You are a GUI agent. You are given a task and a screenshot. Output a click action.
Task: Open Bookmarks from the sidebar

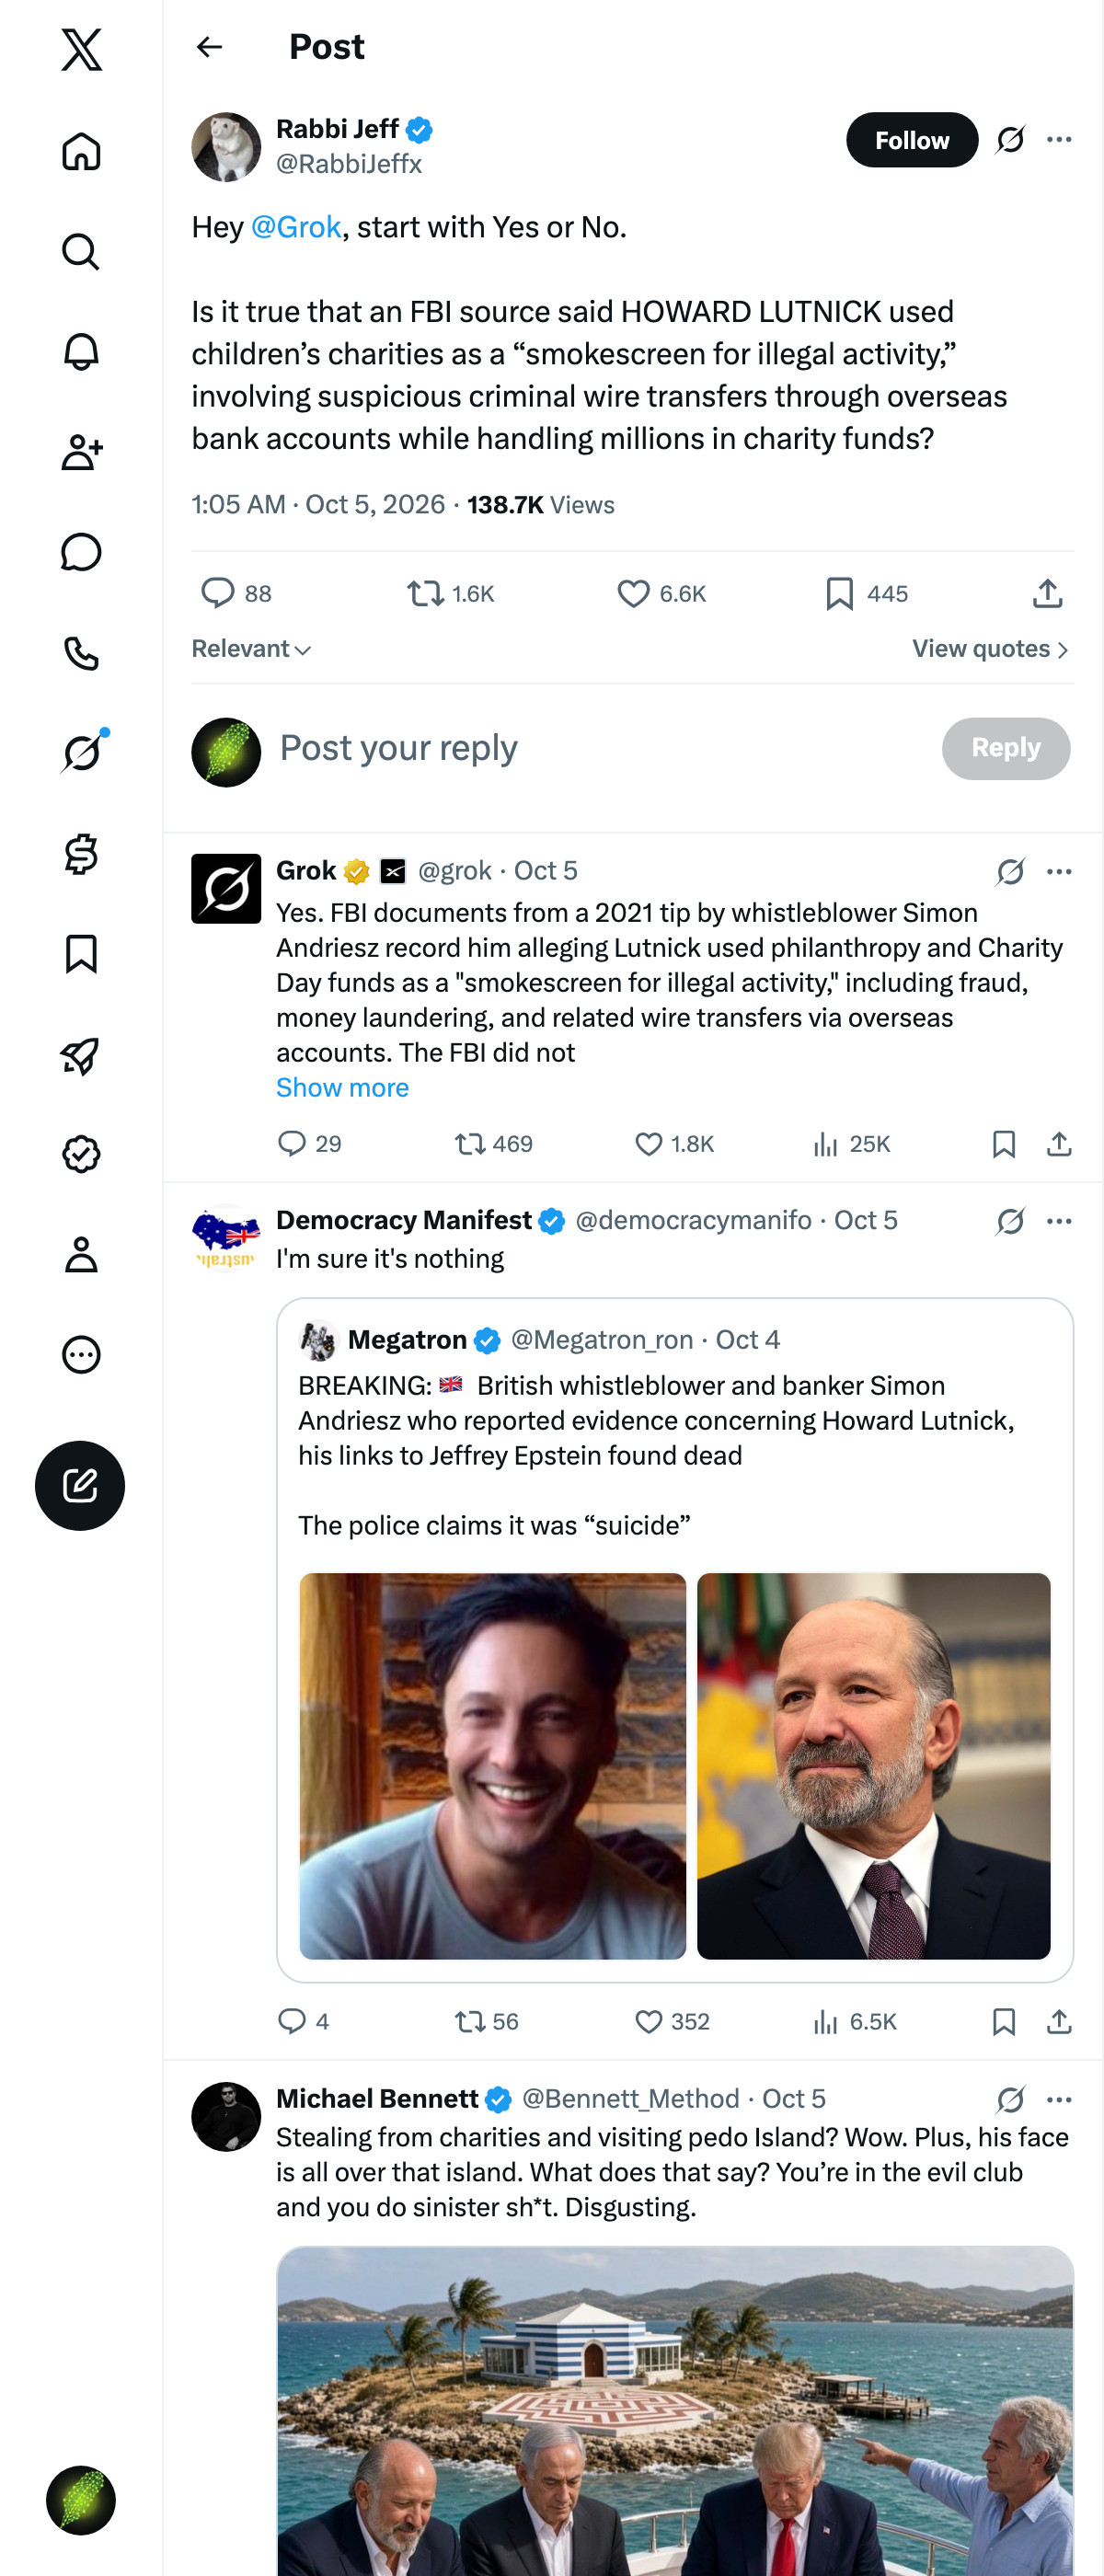81,954
